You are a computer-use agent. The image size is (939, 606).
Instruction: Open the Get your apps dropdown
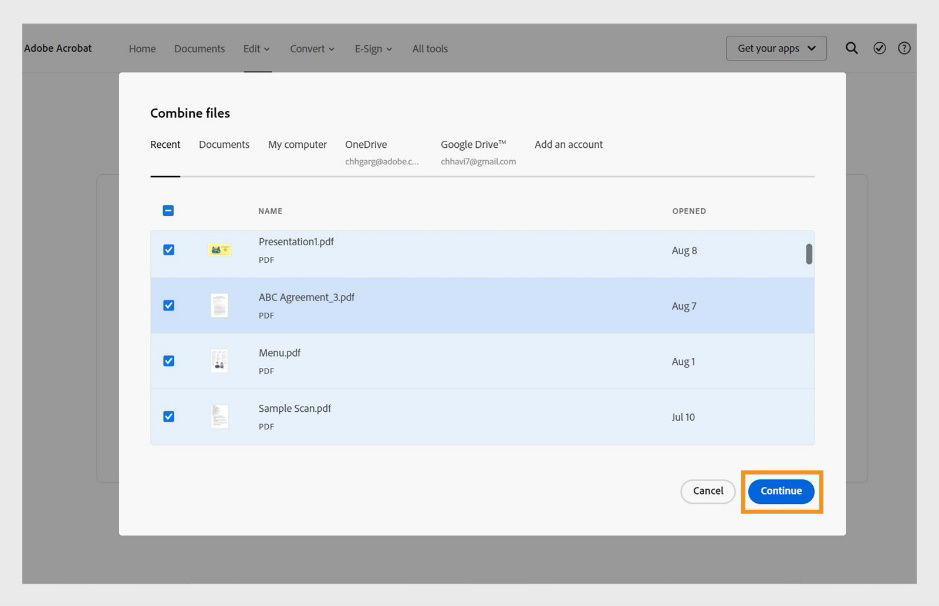pyautogui.click(x=776, y=48)
